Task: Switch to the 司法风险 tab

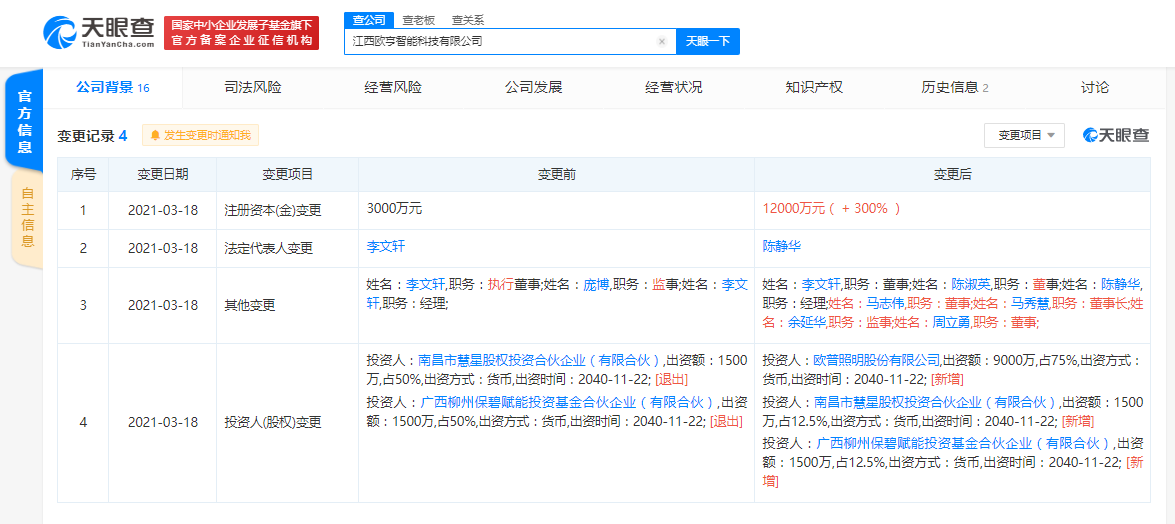Action: [253, 88]
